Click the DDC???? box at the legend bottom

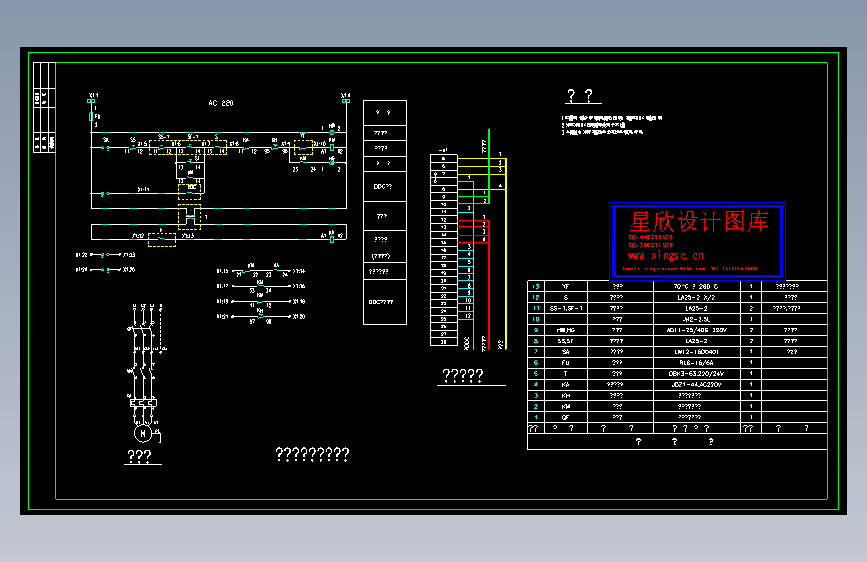(x=385, y=302)
